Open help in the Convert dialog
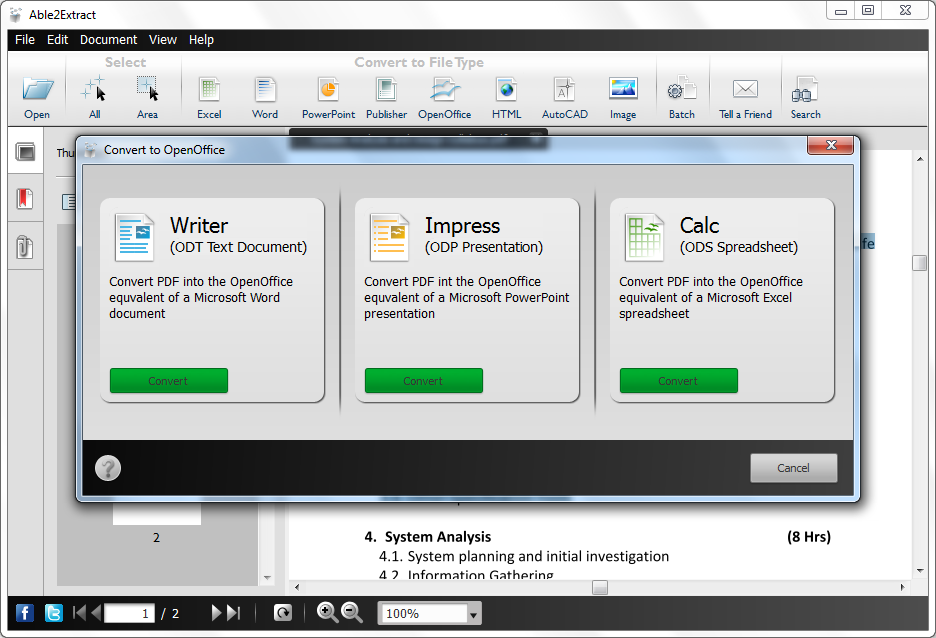 point(107,467)
